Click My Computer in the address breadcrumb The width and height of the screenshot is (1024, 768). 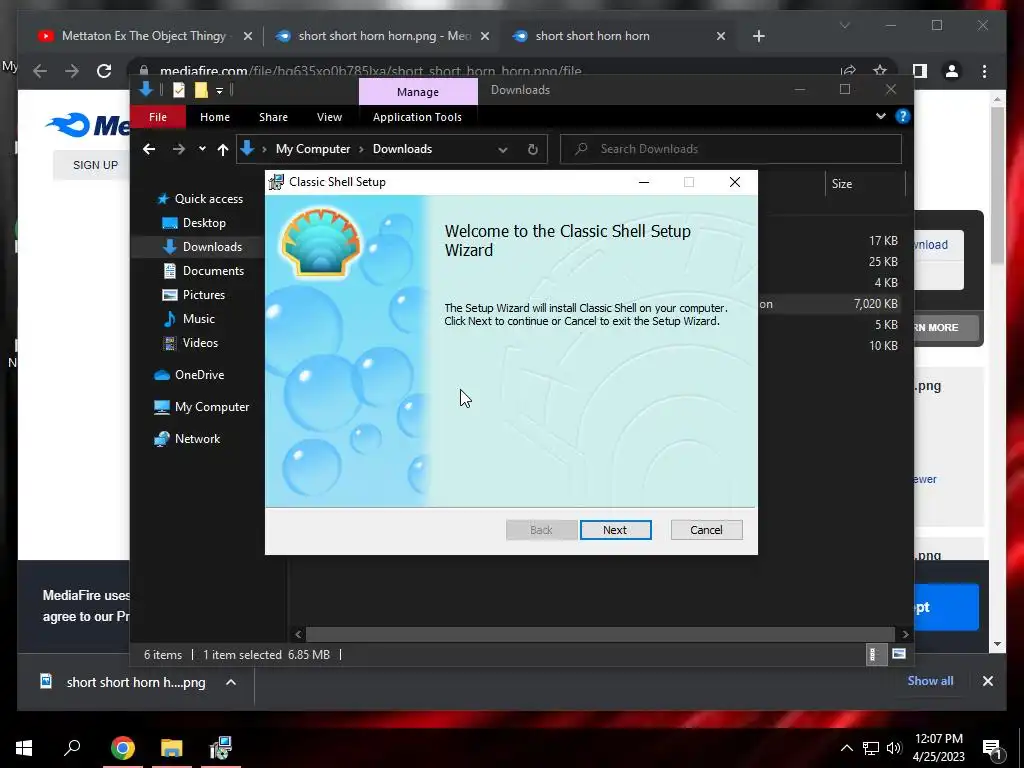(313, 149)
